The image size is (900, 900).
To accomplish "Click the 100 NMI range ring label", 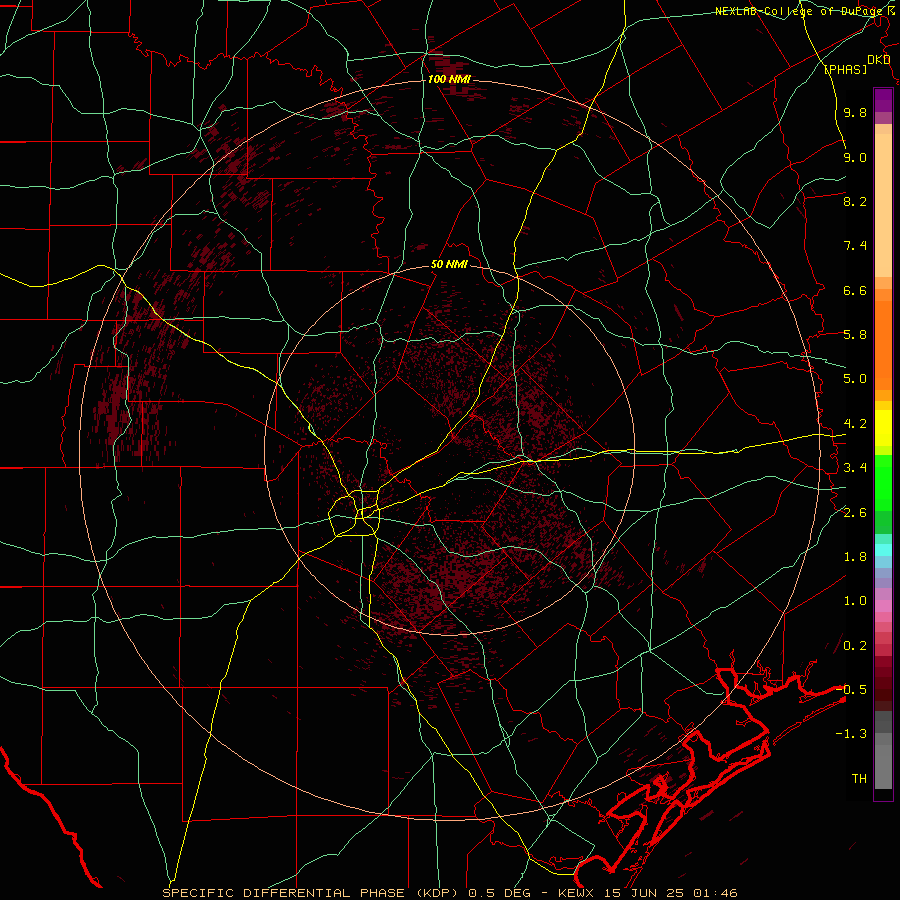I will point(449,79).
